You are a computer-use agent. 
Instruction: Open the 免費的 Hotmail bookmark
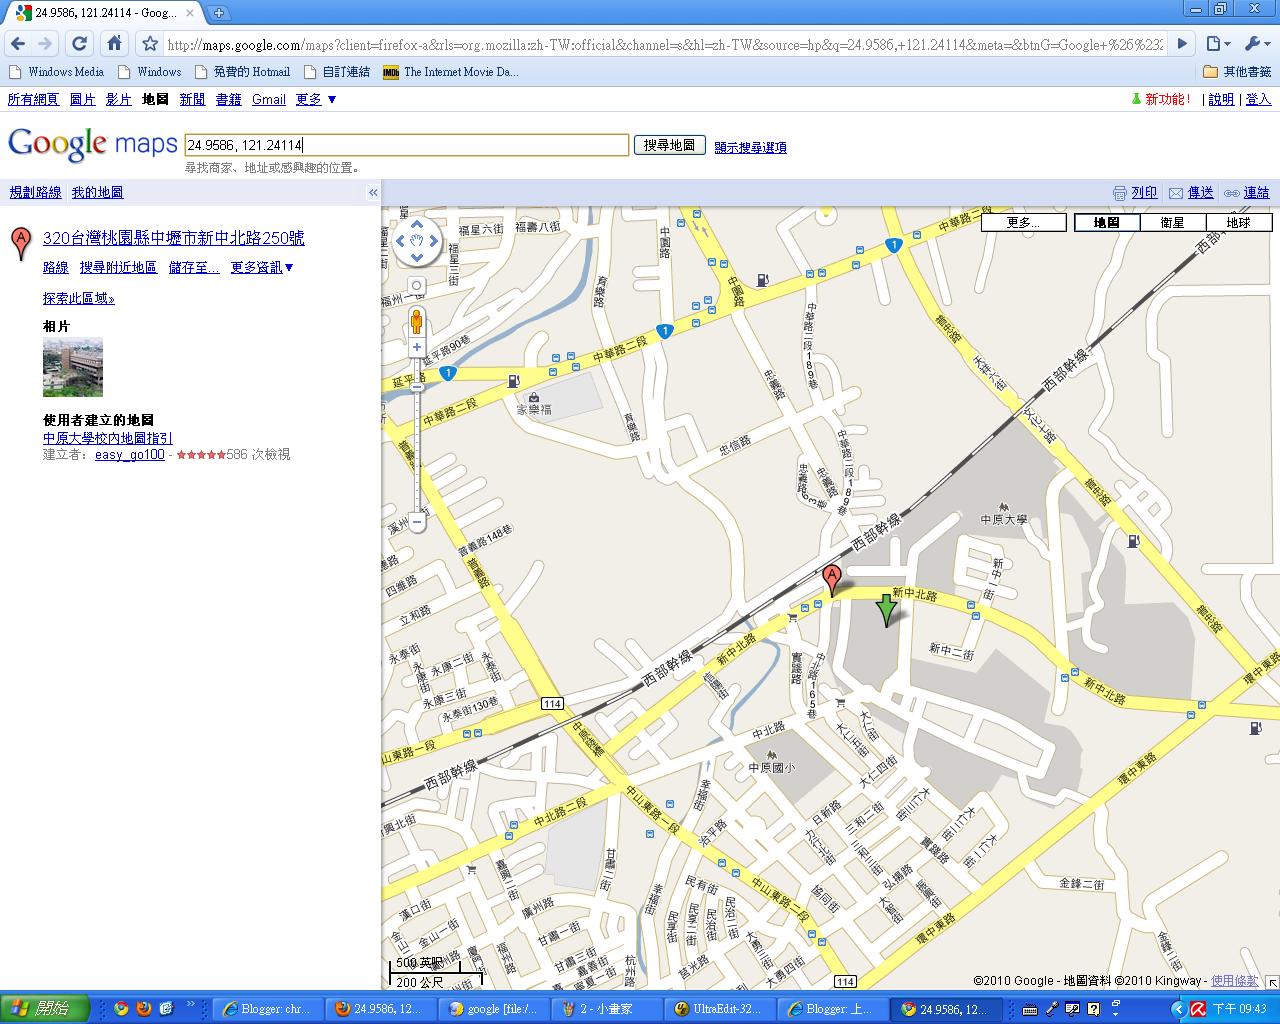click(x=242, y=72)
